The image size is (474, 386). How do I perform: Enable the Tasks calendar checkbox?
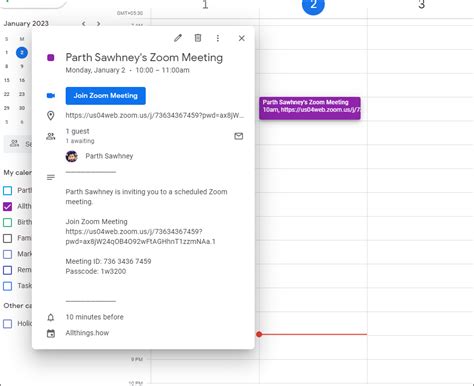tap(7, 286)
